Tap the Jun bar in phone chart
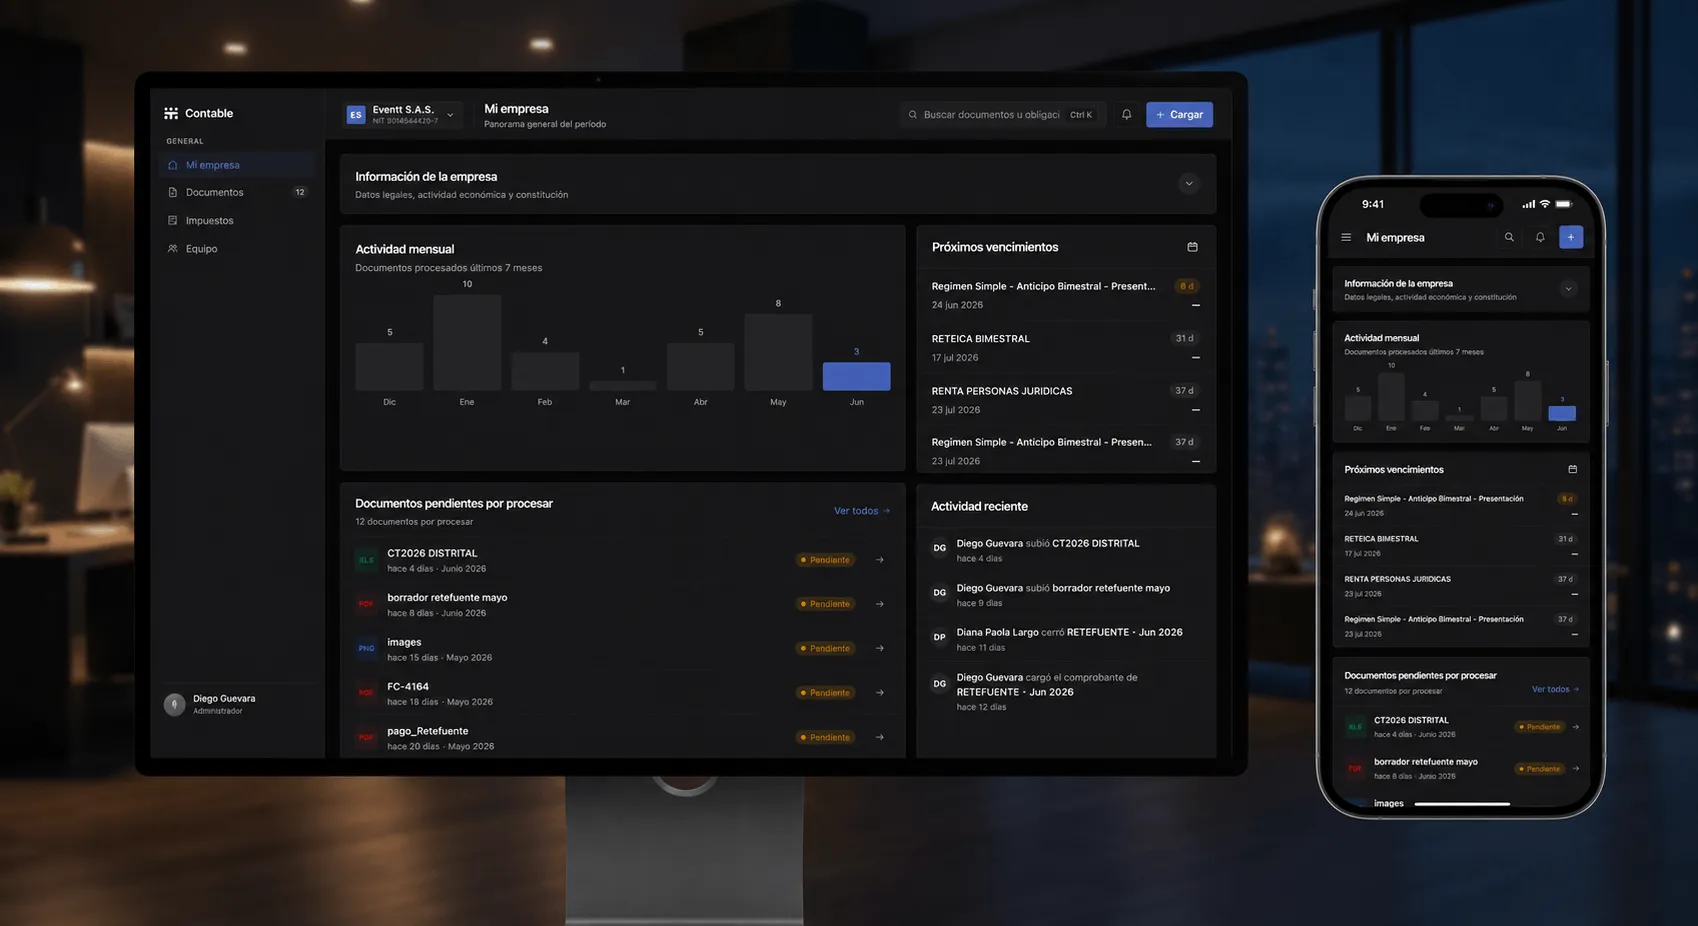This screenshot has width=1698, height=926. 1561,413
